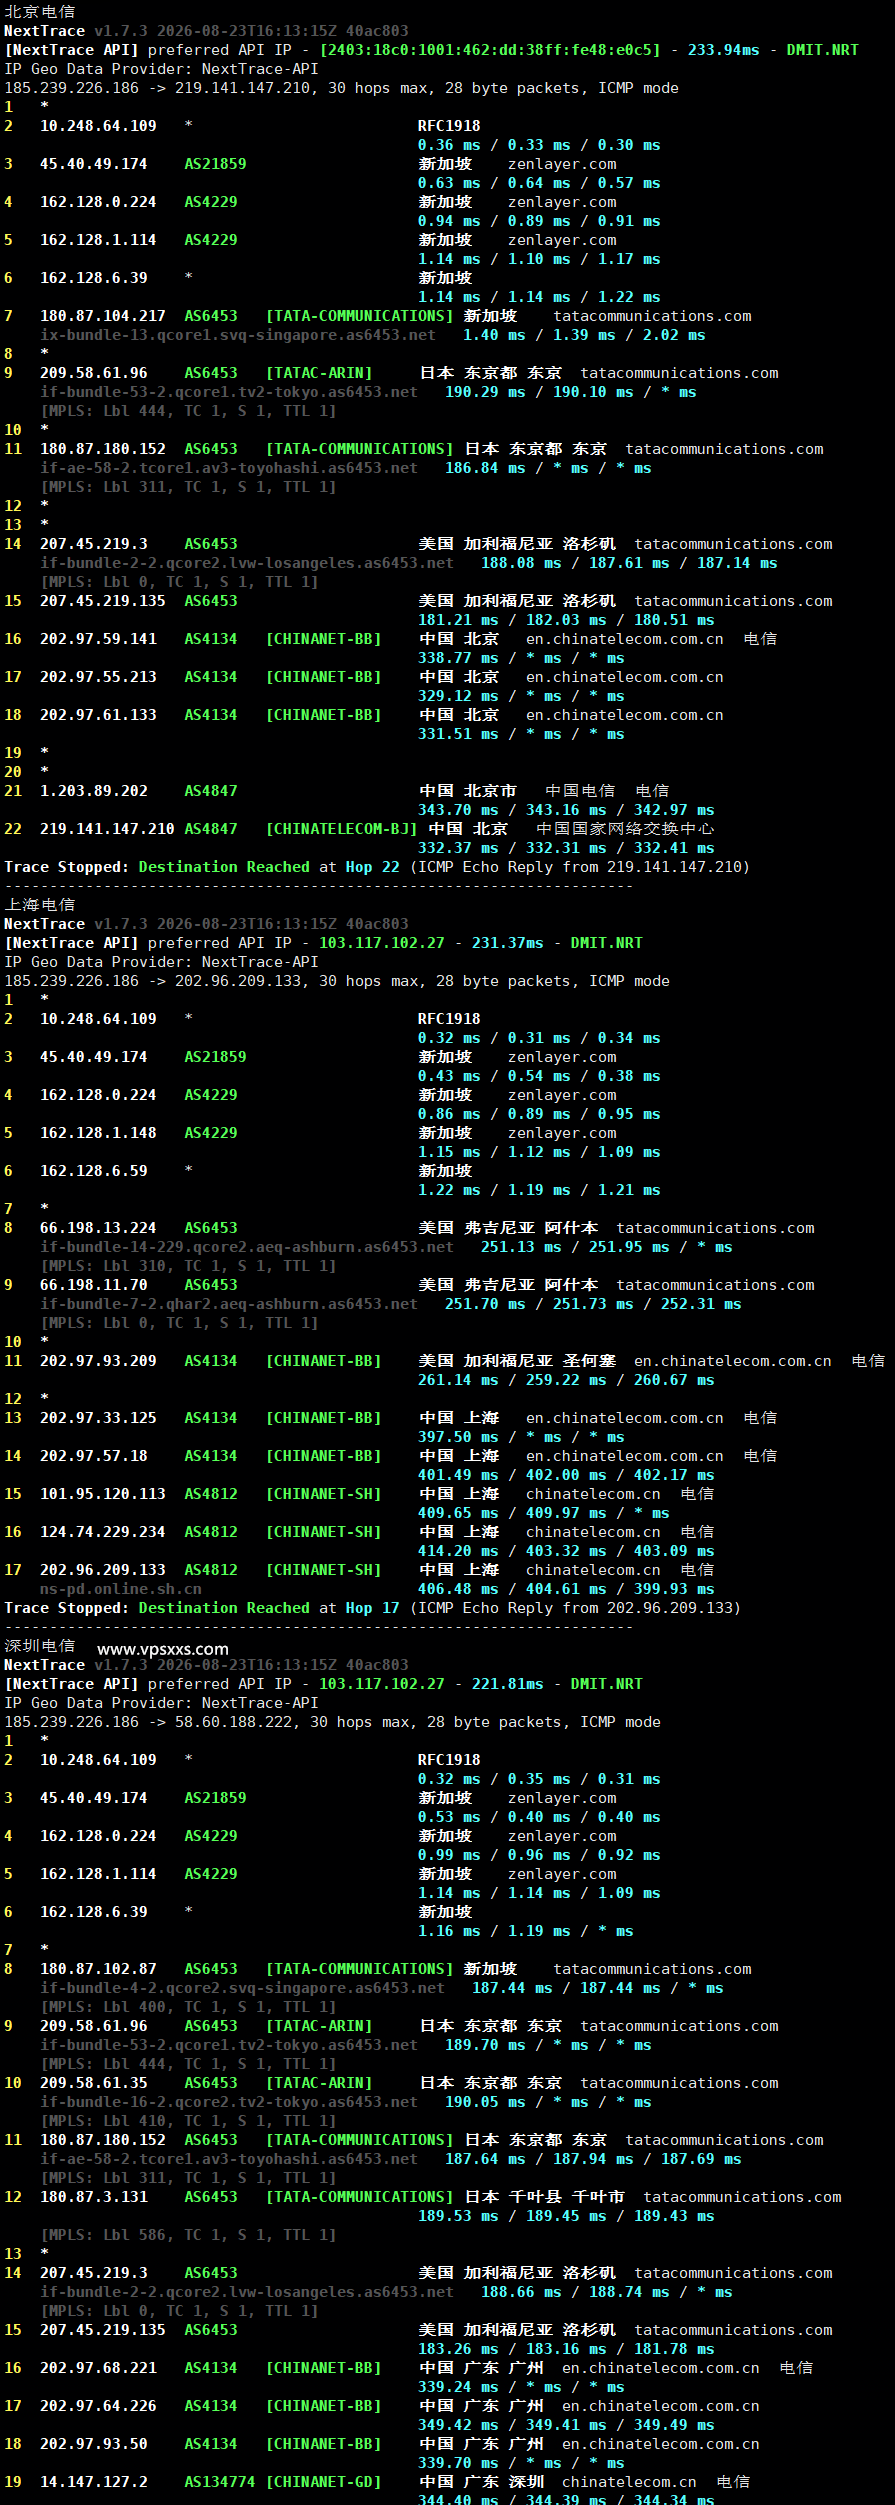Click the 千叶市 location label
The image size is (895, 2505).
(x=598, y=2197)
